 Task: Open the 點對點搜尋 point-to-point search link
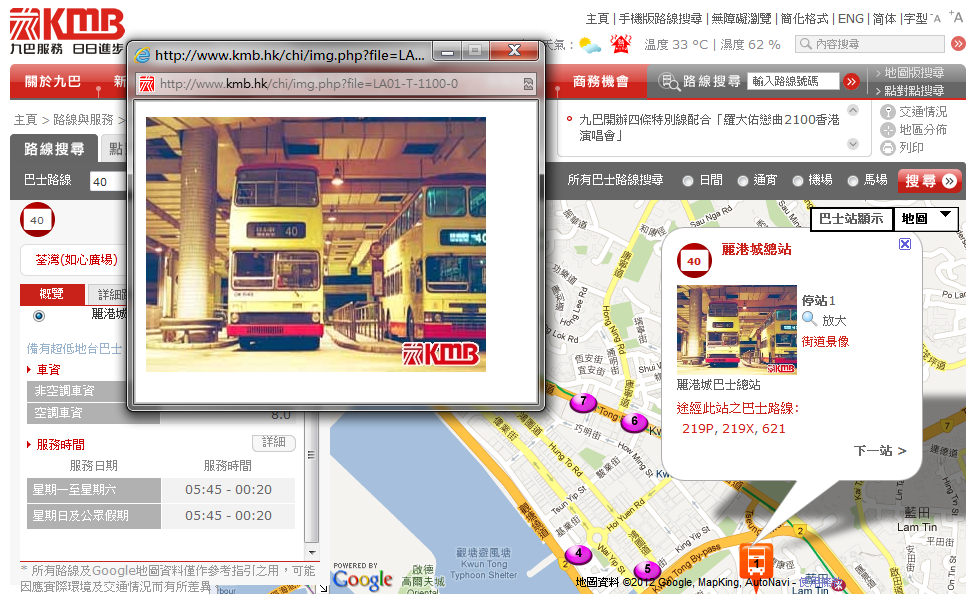point(914,91)
